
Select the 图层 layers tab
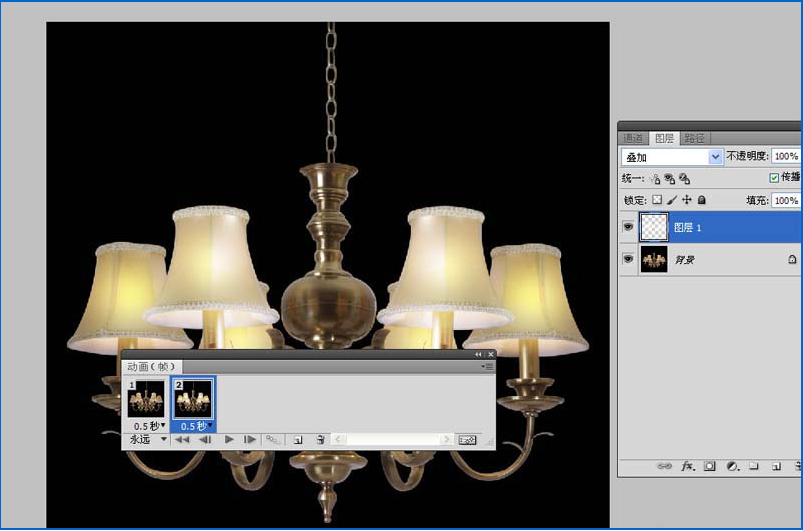(x=664, y=138)
